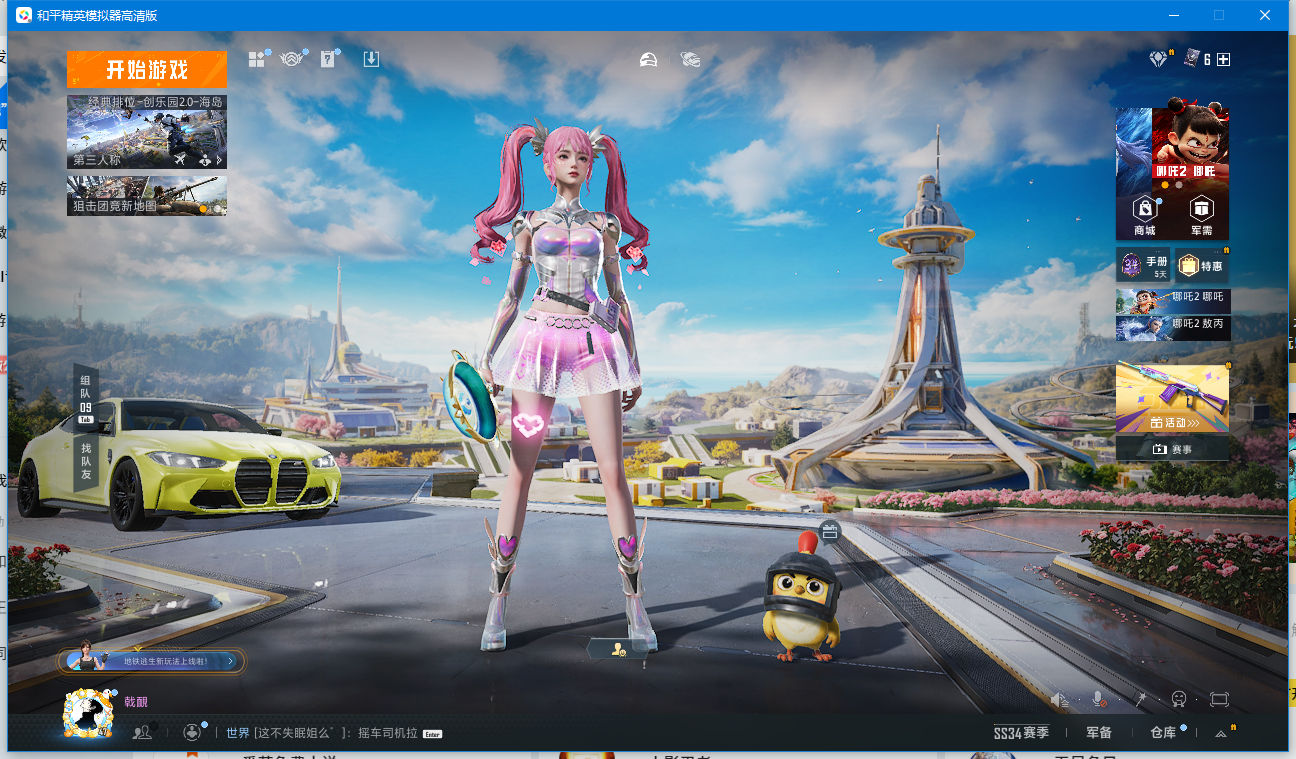Click the download resources icon
Screen dimensions: 1296x759
371,59
